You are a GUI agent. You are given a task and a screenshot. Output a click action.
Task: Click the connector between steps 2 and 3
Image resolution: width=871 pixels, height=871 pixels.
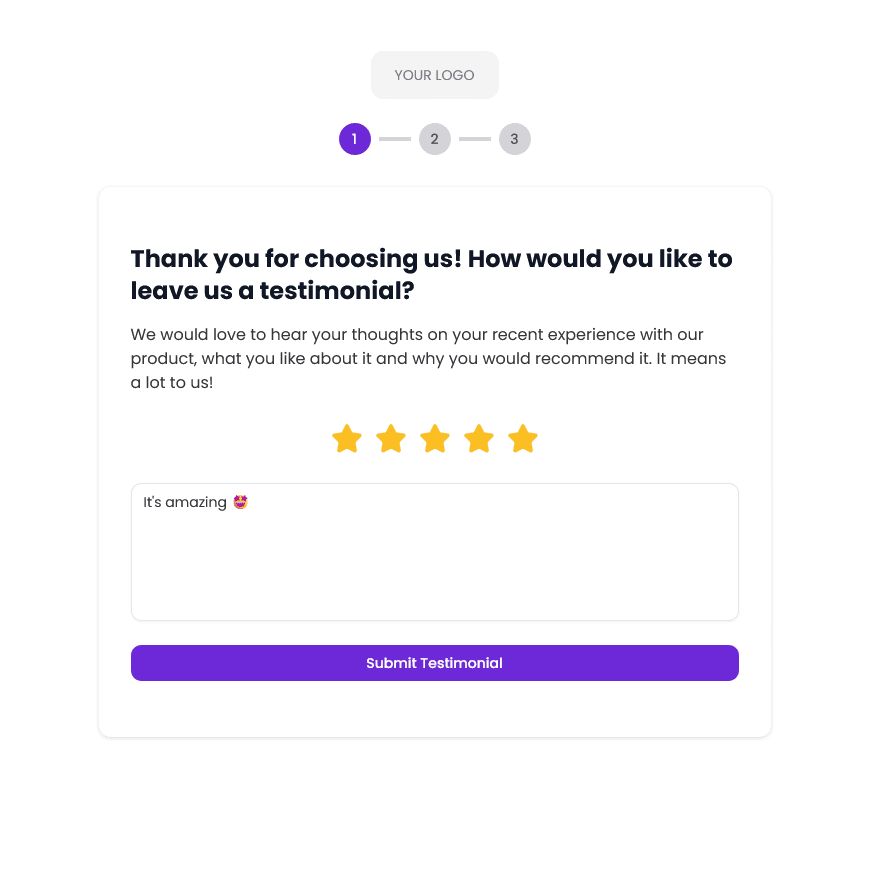click(475, 139)
